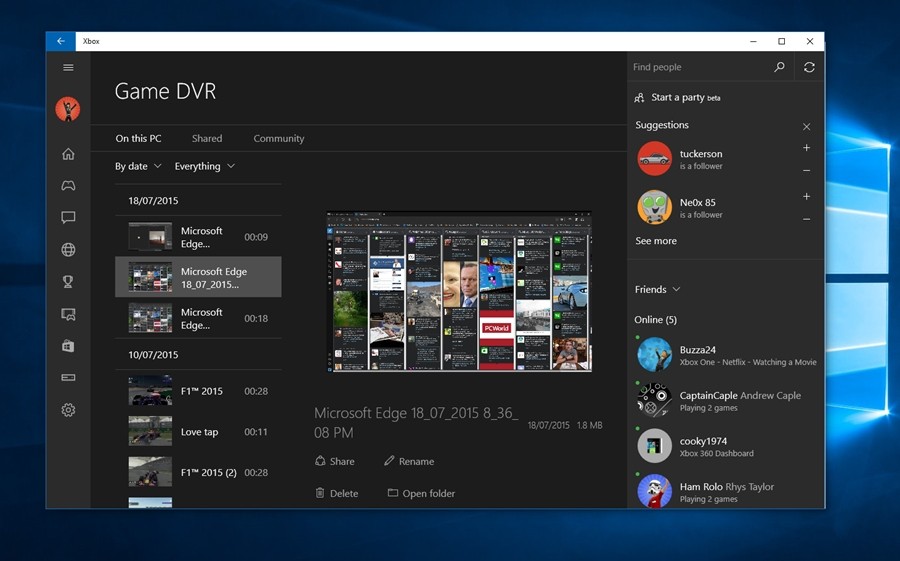Viewport: 900px width, 561px height.
Task: Open Achievements trophy icon
Action: [x=68, y=282]
